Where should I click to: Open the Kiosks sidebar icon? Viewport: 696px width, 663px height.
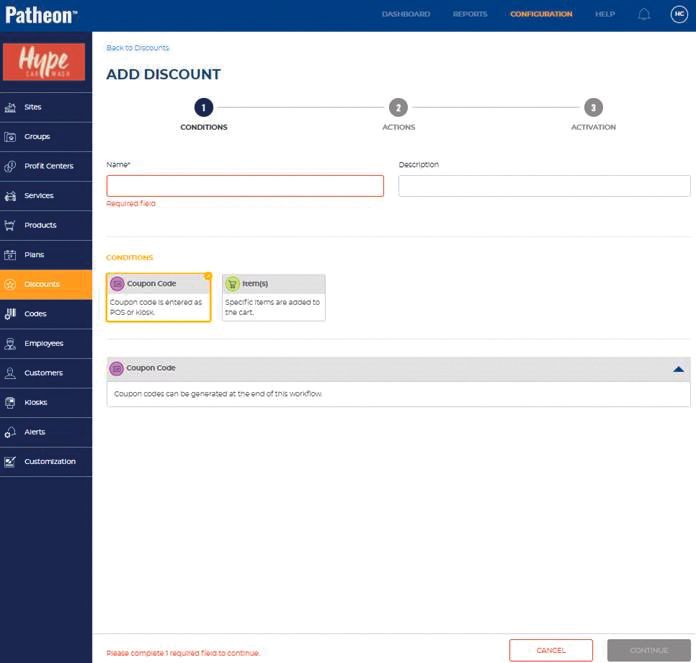(x=11, y=402)
